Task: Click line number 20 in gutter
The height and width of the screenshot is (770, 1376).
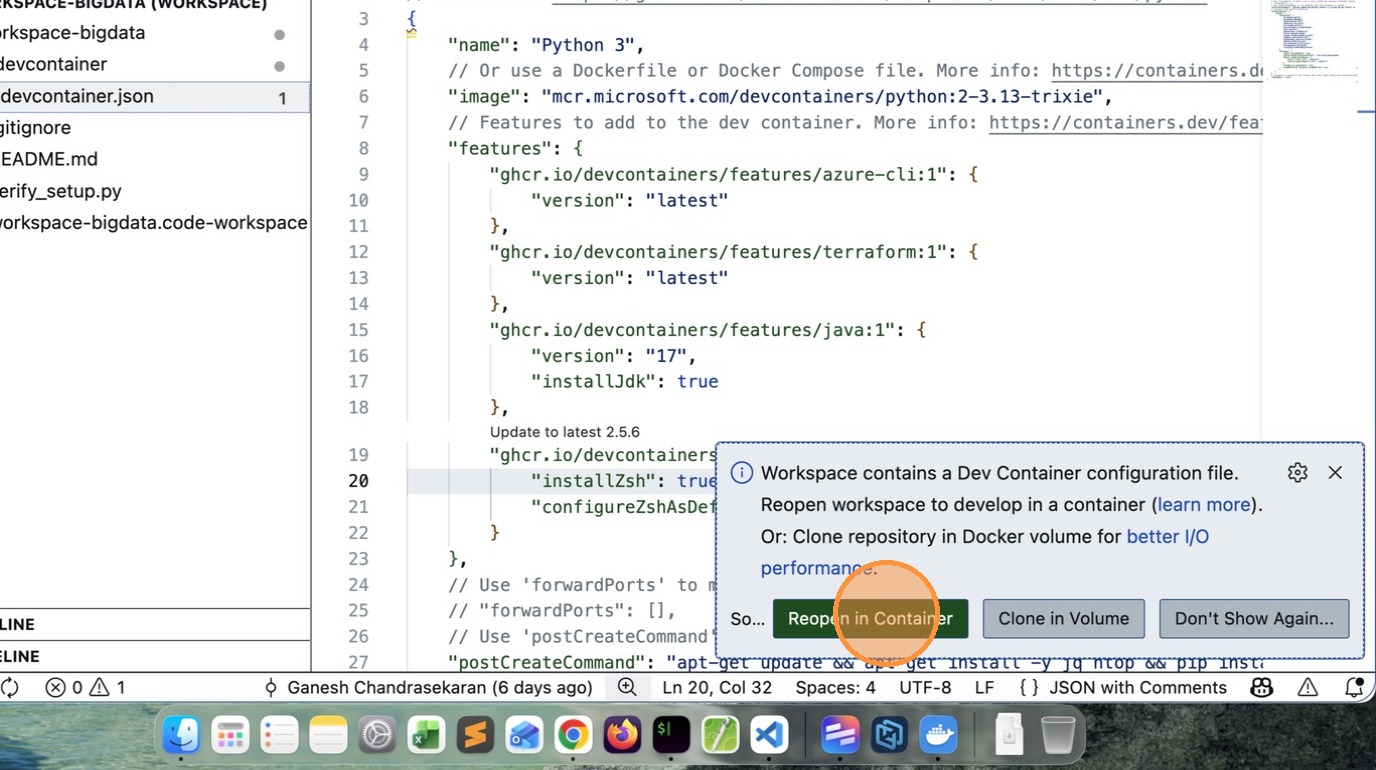Action: [x=358, y=481]
